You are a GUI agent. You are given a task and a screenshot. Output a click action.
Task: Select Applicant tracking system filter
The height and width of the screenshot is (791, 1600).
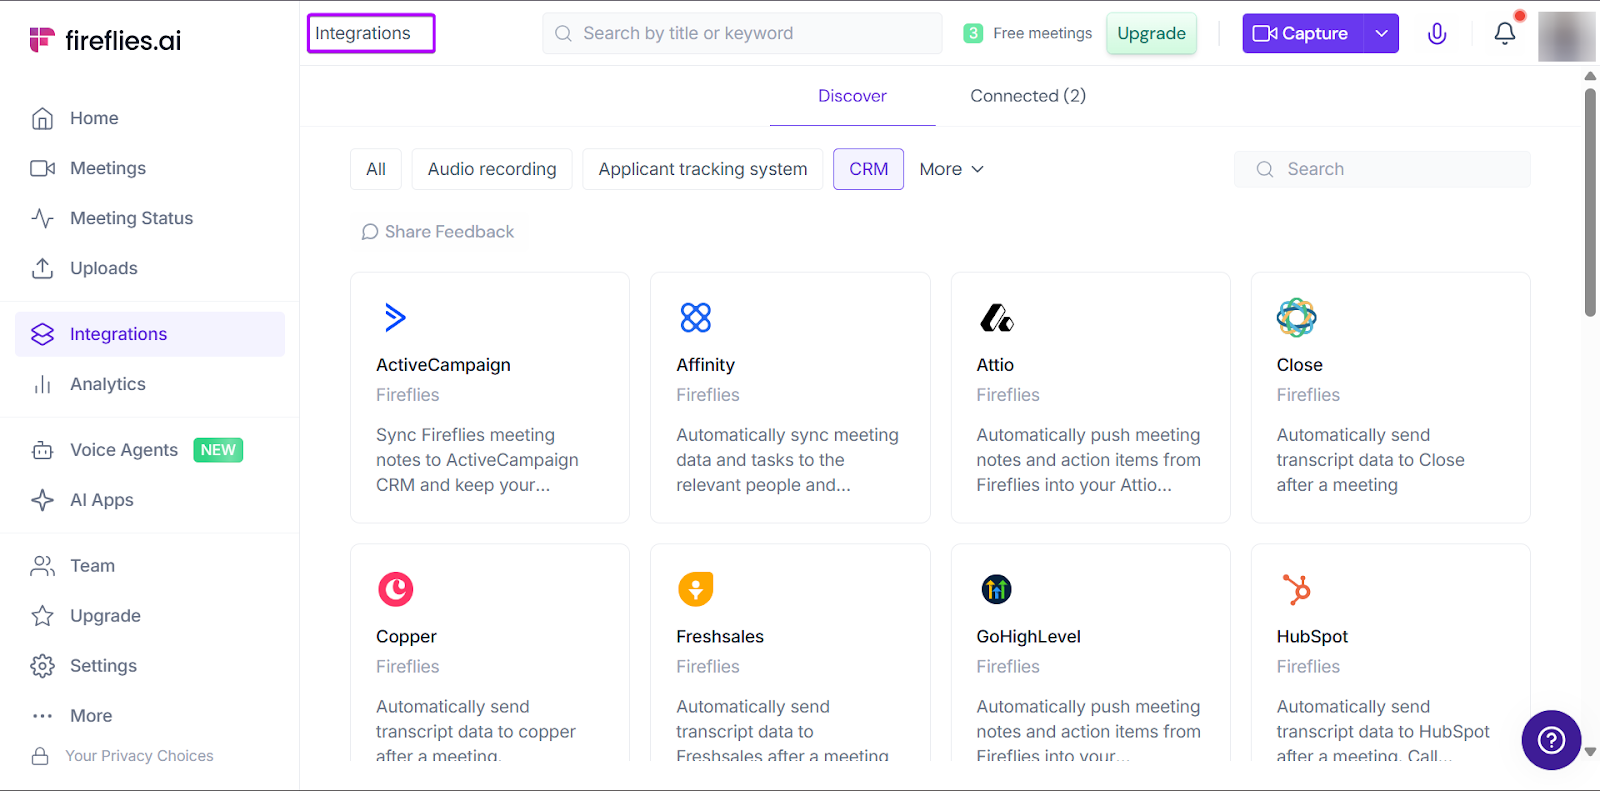coord(703,169)
